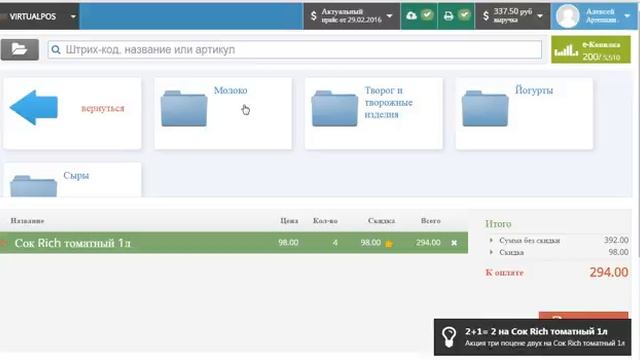Image resolution: width=640 pixels, height=360 pixels.
Task: Toggle the green check beside the cloud icon
Action: pyautogui.click(x=427, y=15)
